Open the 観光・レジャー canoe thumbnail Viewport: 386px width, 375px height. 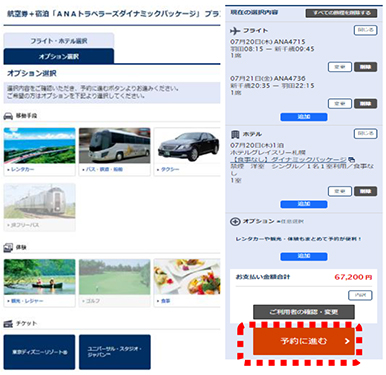tap(39, 277)
